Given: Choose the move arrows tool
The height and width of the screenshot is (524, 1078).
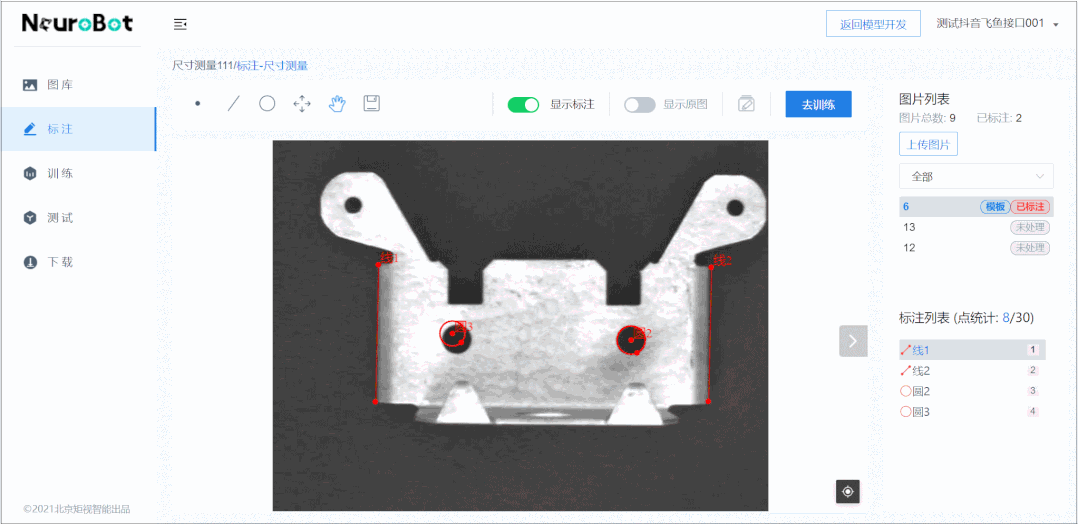Looking at the screenshot, I should (x=301, y=104).
